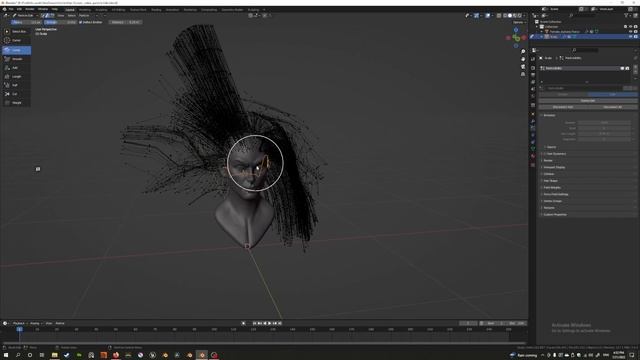Pick the Smooth hair tool
Screen dimensions: 640x360
coord(16,59)
